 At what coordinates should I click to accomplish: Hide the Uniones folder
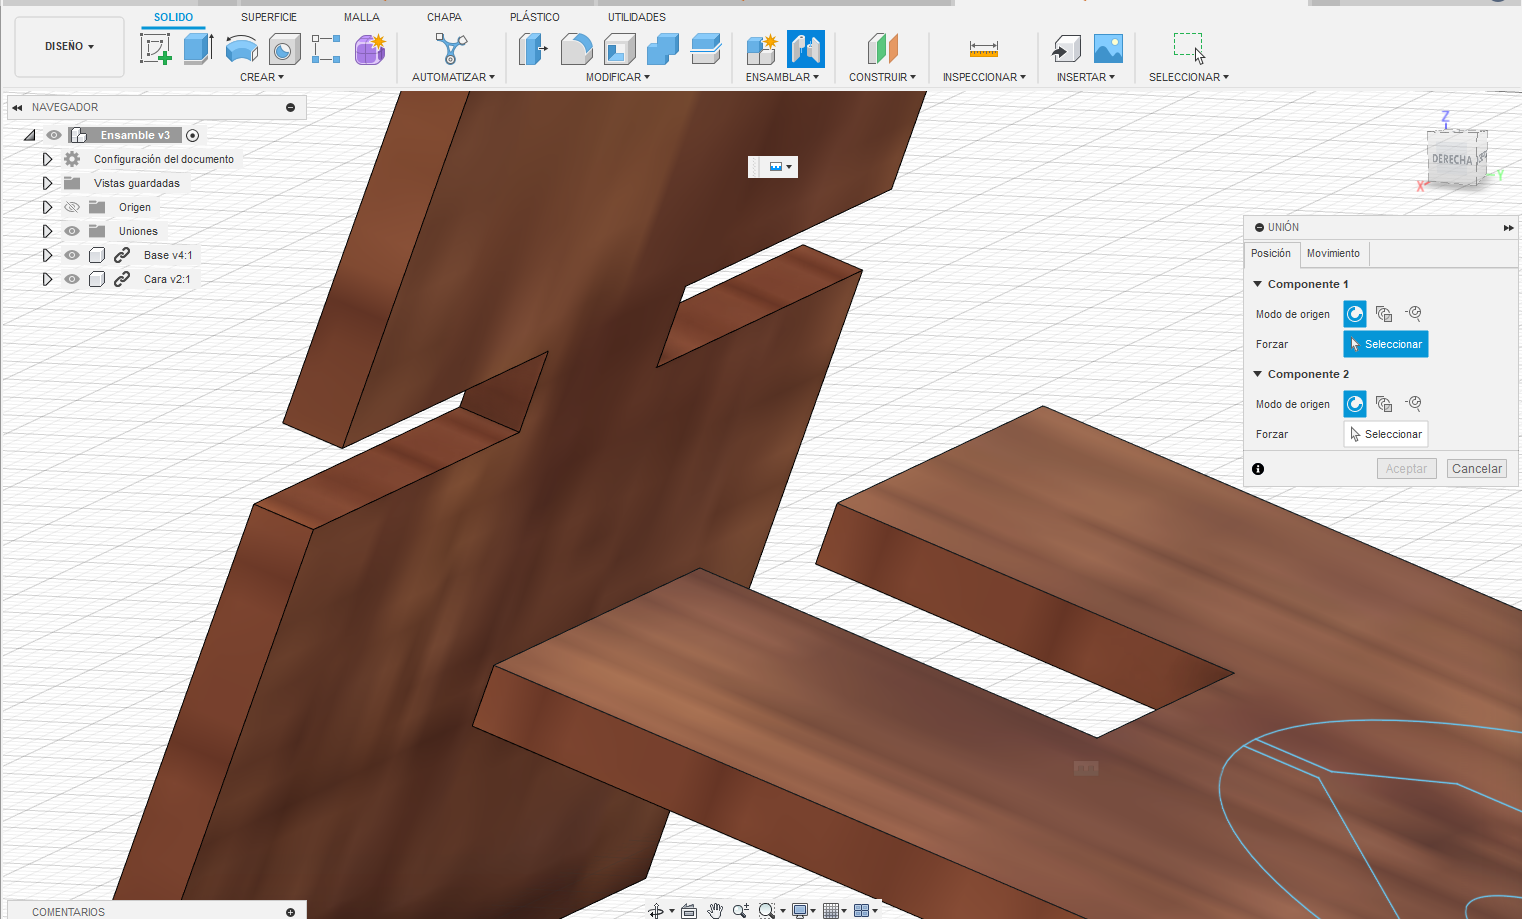[x=72, y=231]
